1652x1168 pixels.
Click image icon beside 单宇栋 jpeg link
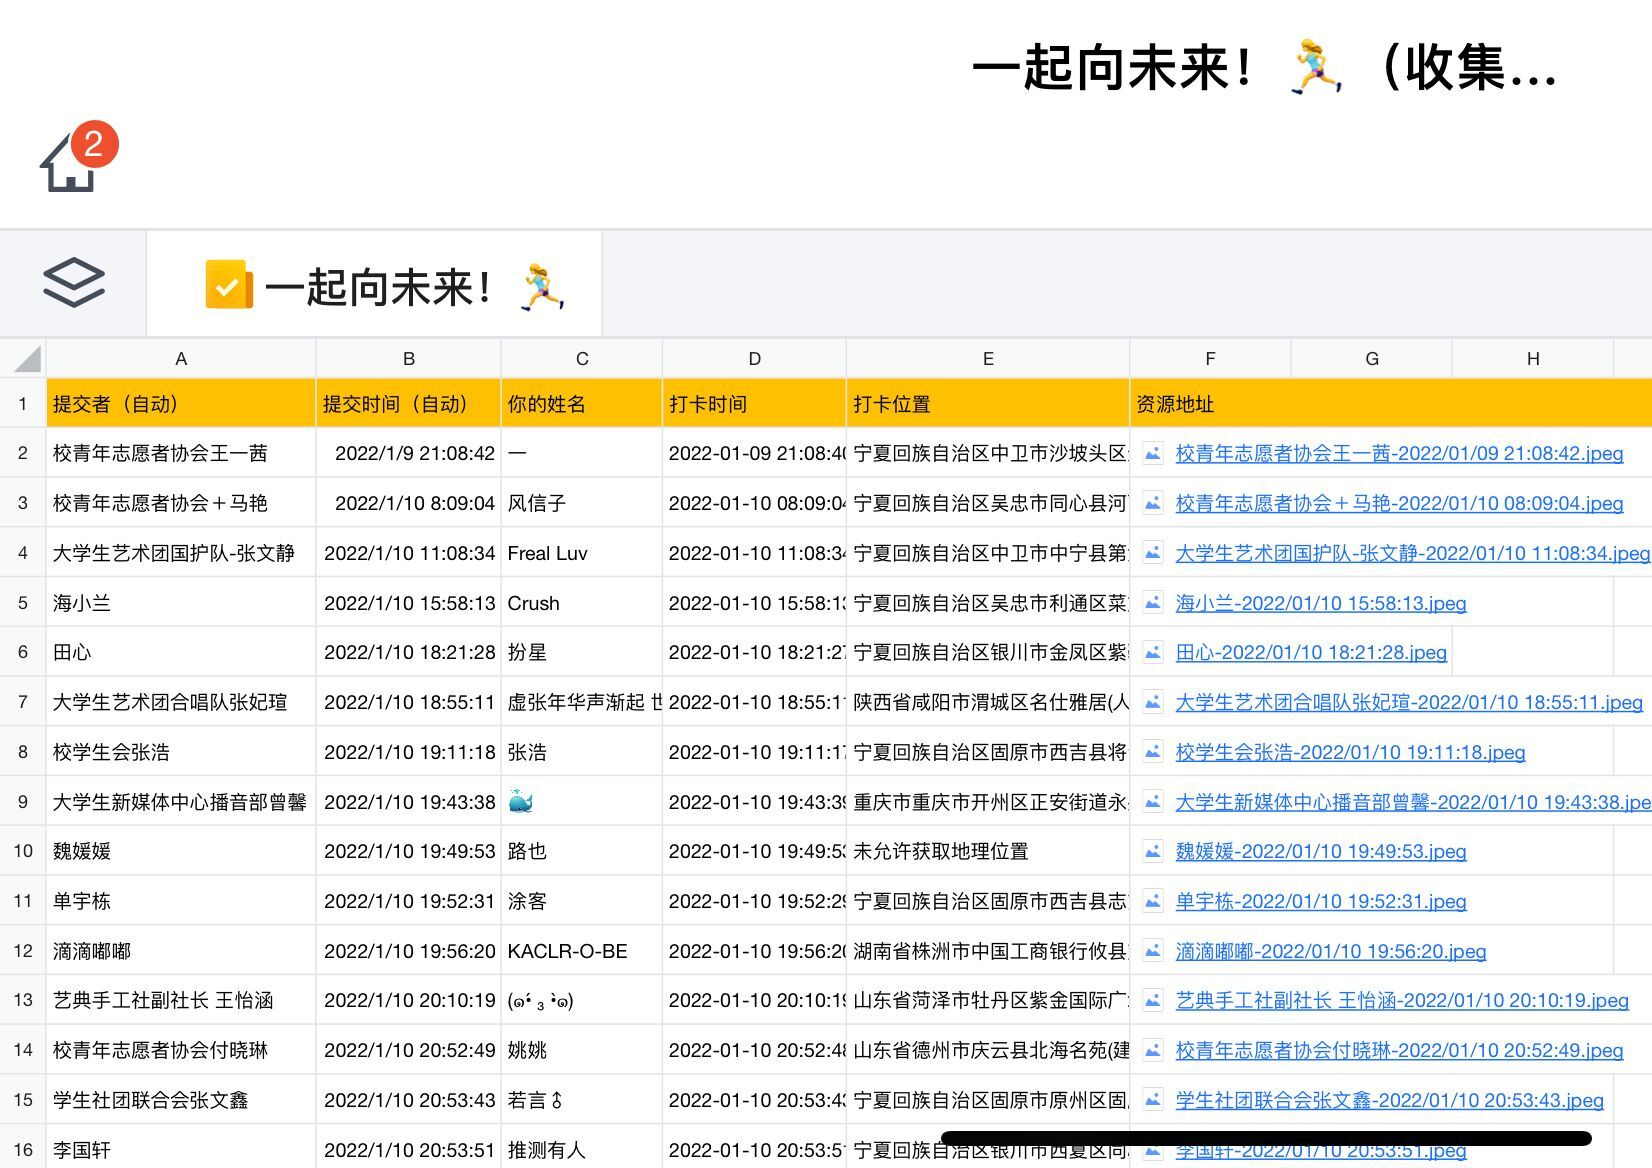1153,902
